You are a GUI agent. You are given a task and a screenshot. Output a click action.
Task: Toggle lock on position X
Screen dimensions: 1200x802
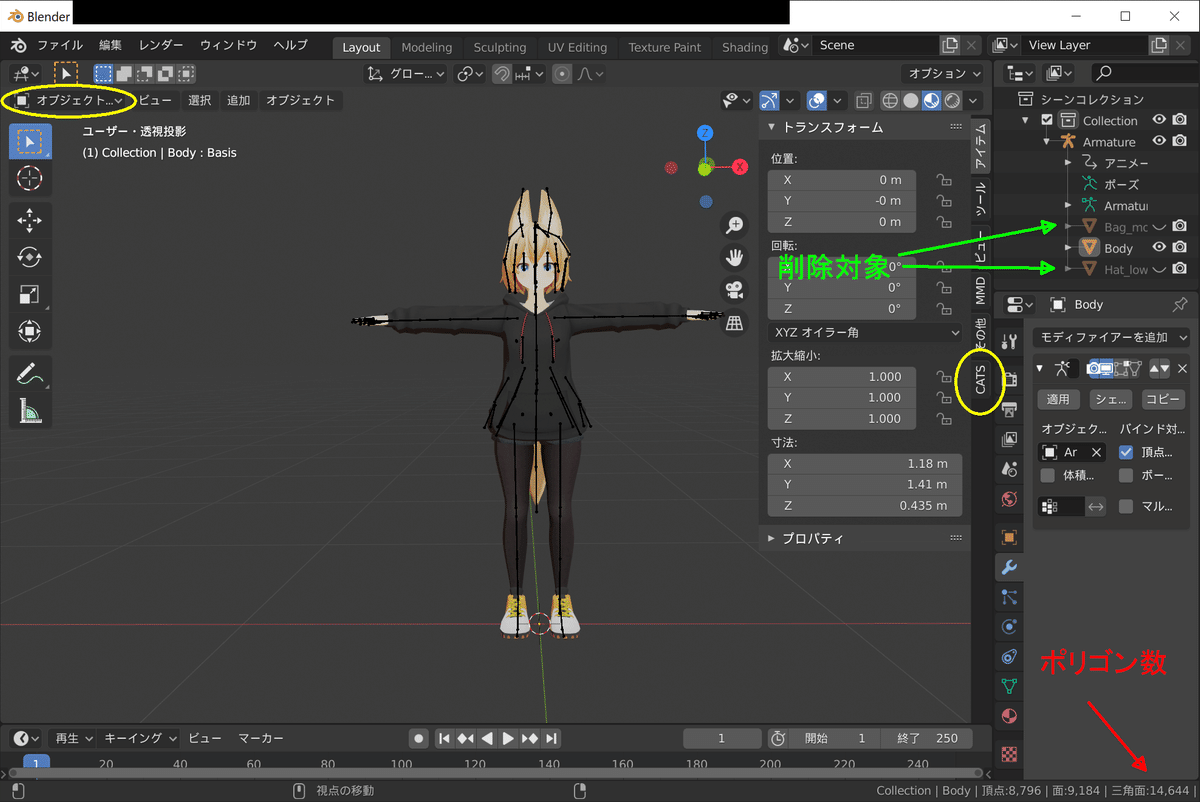pos(942,180)
